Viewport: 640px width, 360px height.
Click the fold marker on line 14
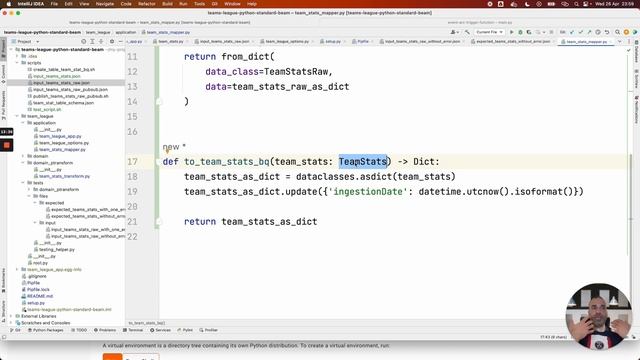point(159,102)
